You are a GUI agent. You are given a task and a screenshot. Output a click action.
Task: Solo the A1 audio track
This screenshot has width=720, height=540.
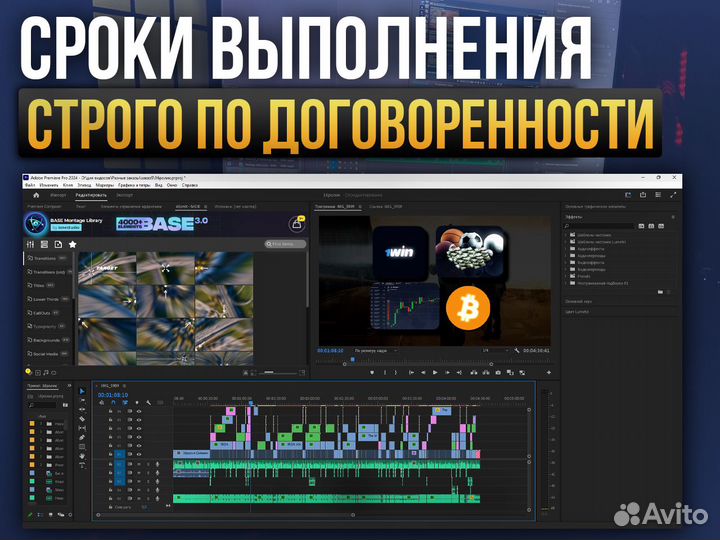pyautogui.click(x=148, y=464)
